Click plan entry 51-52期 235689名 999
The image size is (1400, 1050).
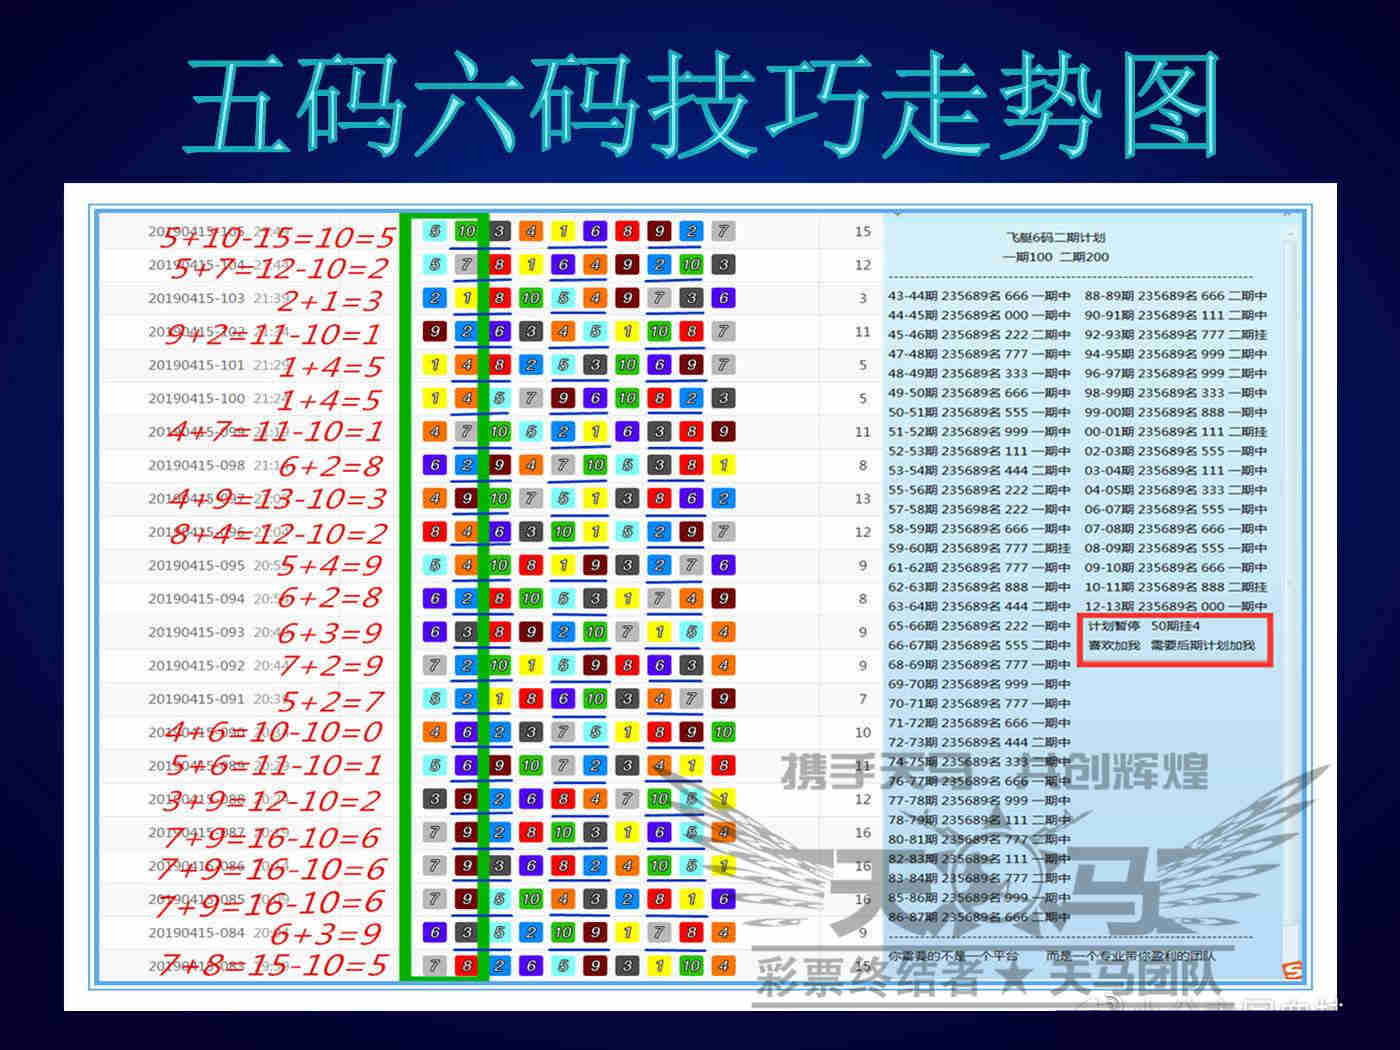(979, 432)
